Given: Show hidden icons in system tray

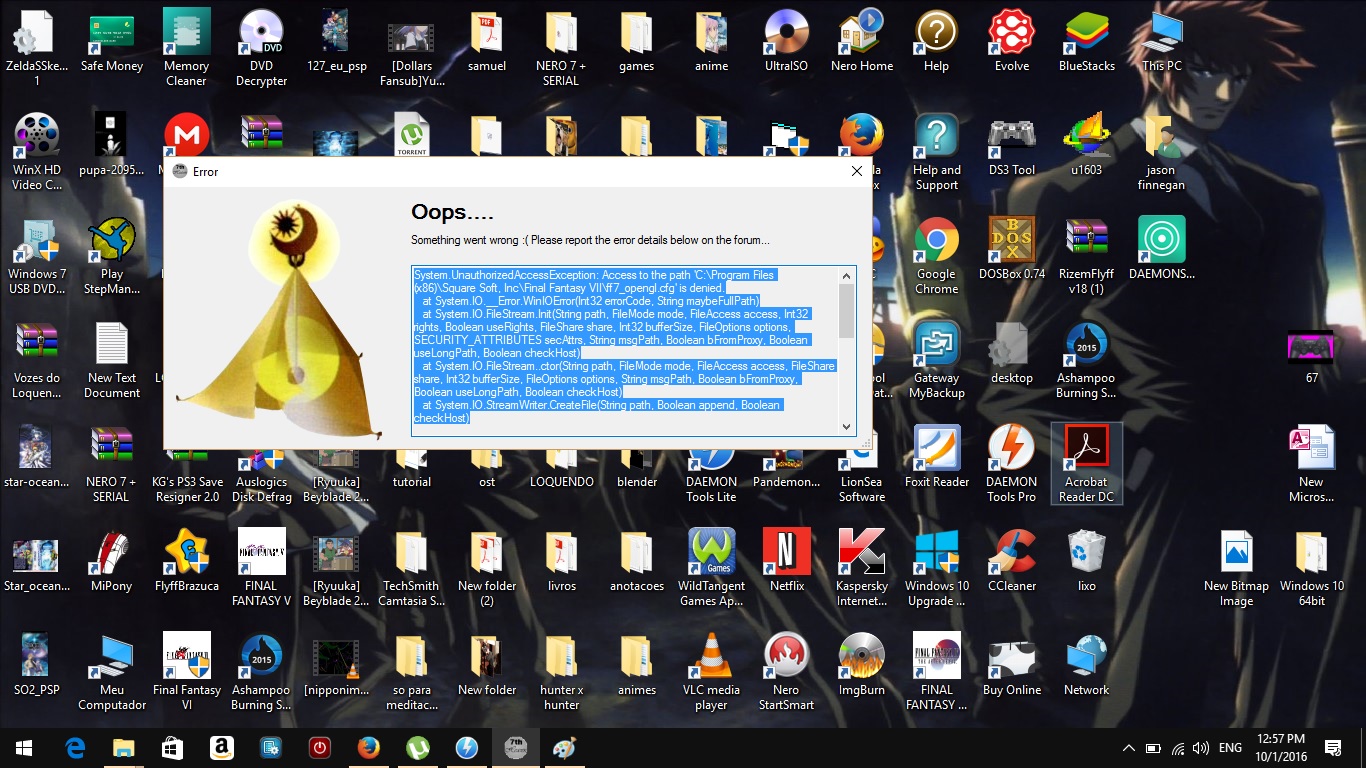Looking at the screenshot, I should 1129,748.
